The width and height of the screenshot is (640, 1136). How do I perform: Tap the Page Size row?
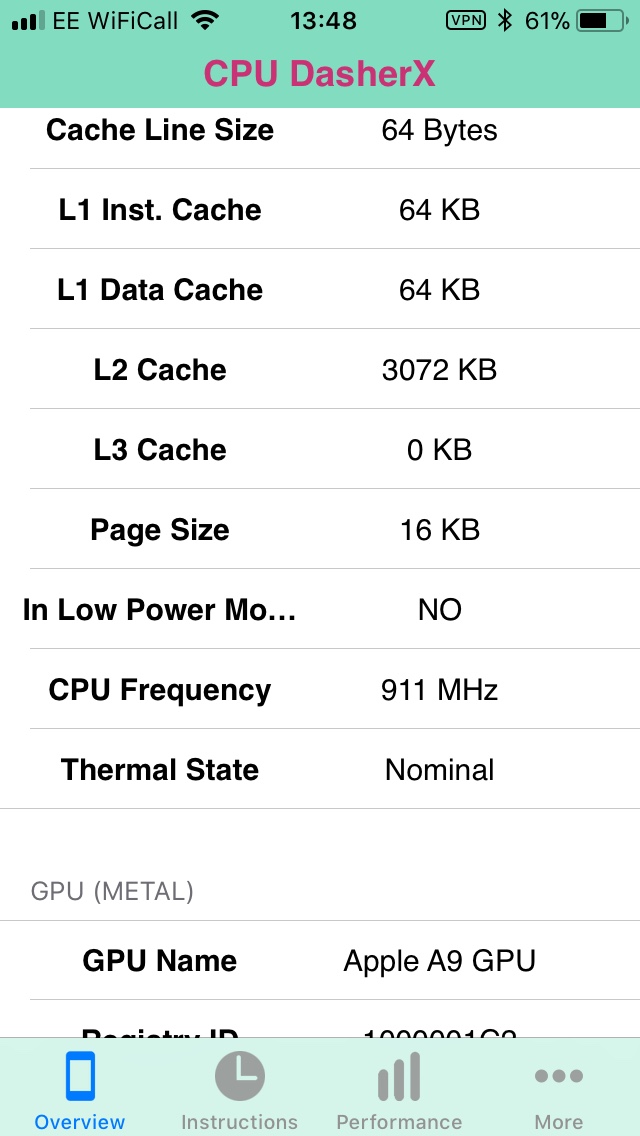pyautogui.click(x=320, y=530)
